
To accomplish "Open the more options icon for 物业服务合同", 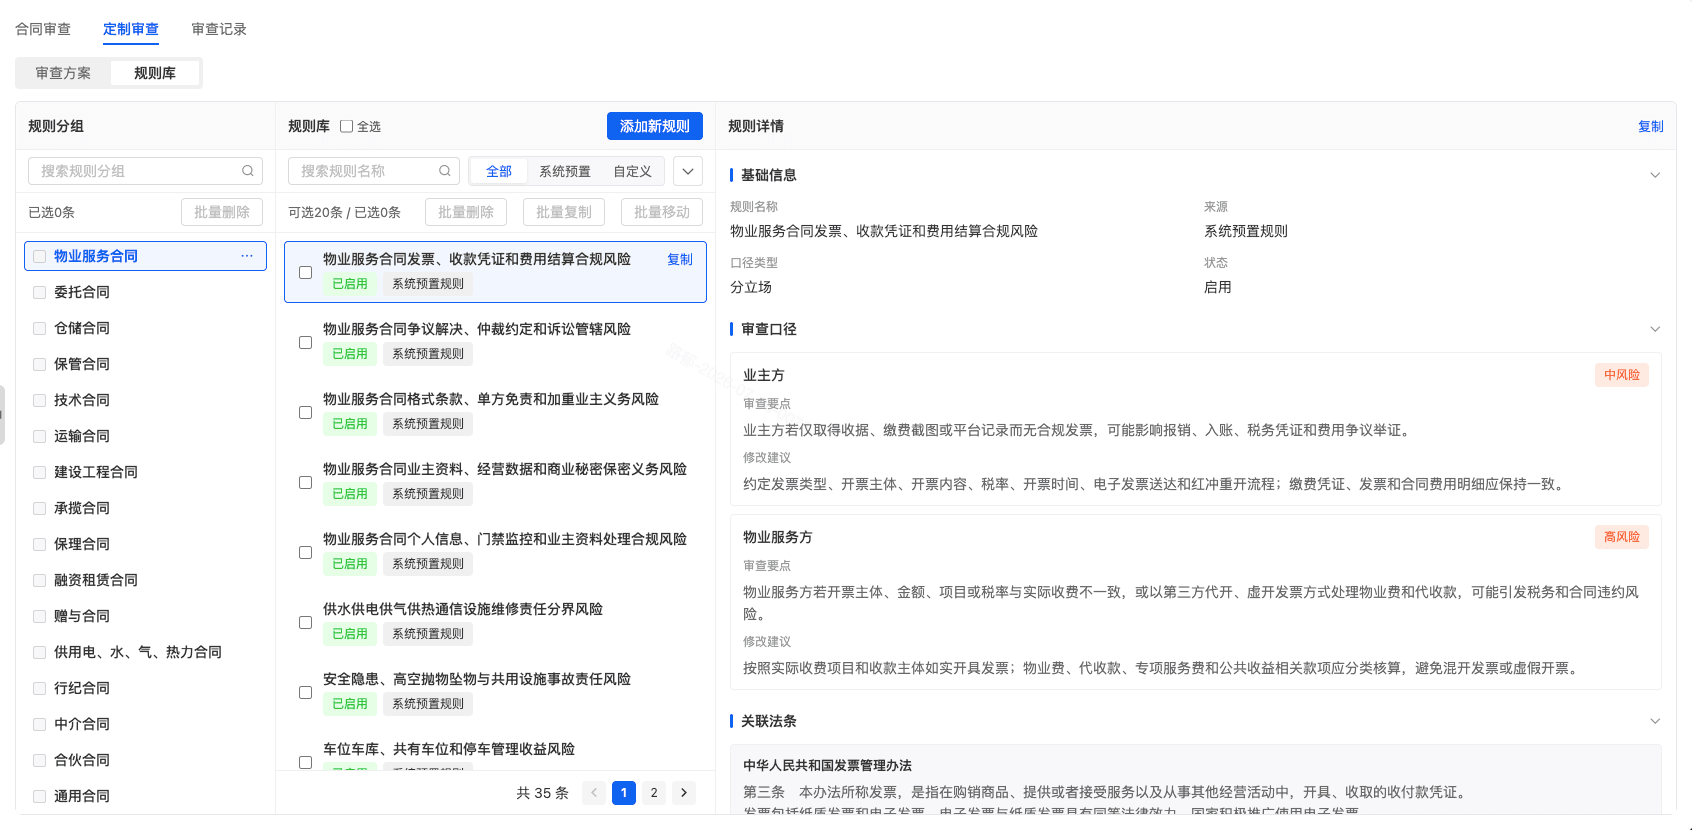I will coord(247,256).
